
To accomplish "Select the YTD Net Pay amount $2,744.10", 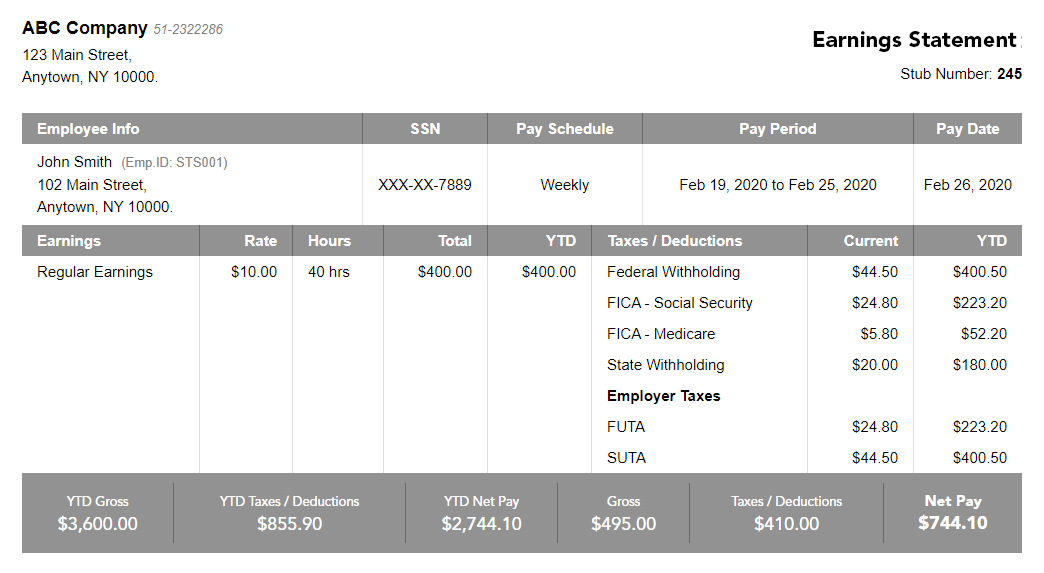I will (x=481, y=524).
